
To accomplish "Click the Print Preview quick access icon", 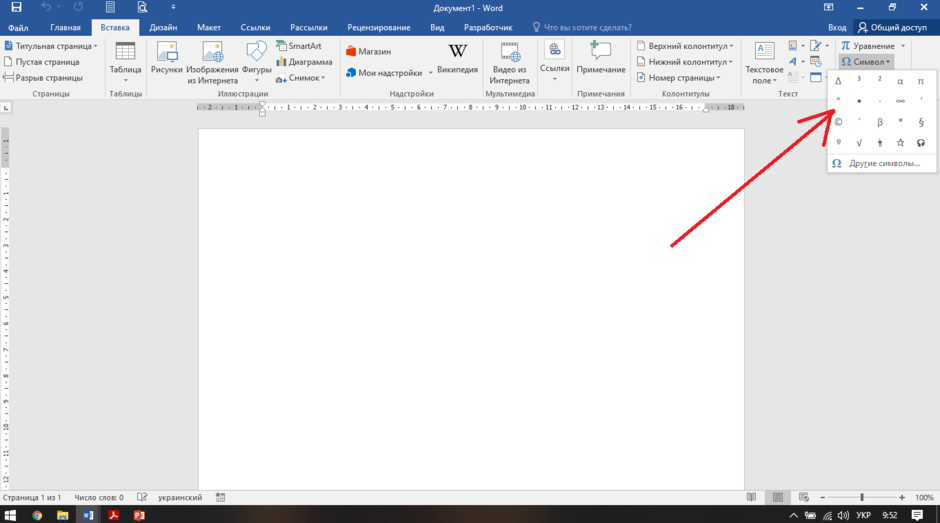I will click(x=142, y=8).
